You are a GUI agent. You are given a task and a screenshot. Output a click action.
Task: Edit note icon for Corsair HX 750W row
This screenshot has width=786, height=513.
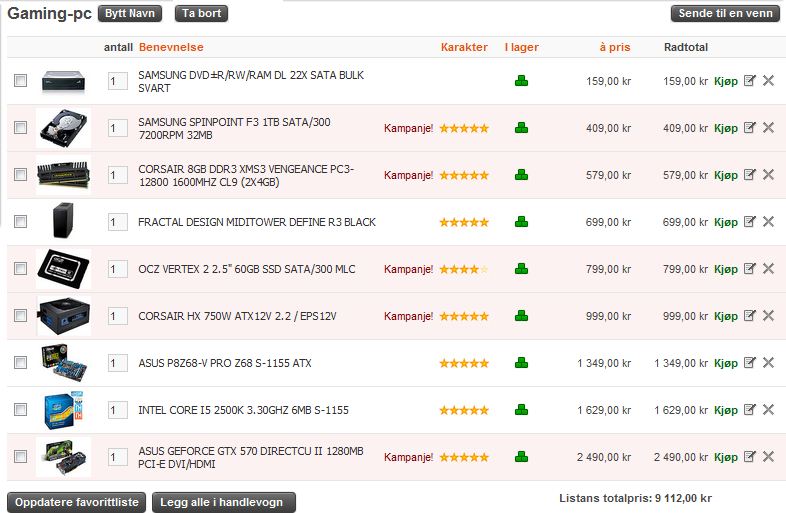tap(749, 315)
